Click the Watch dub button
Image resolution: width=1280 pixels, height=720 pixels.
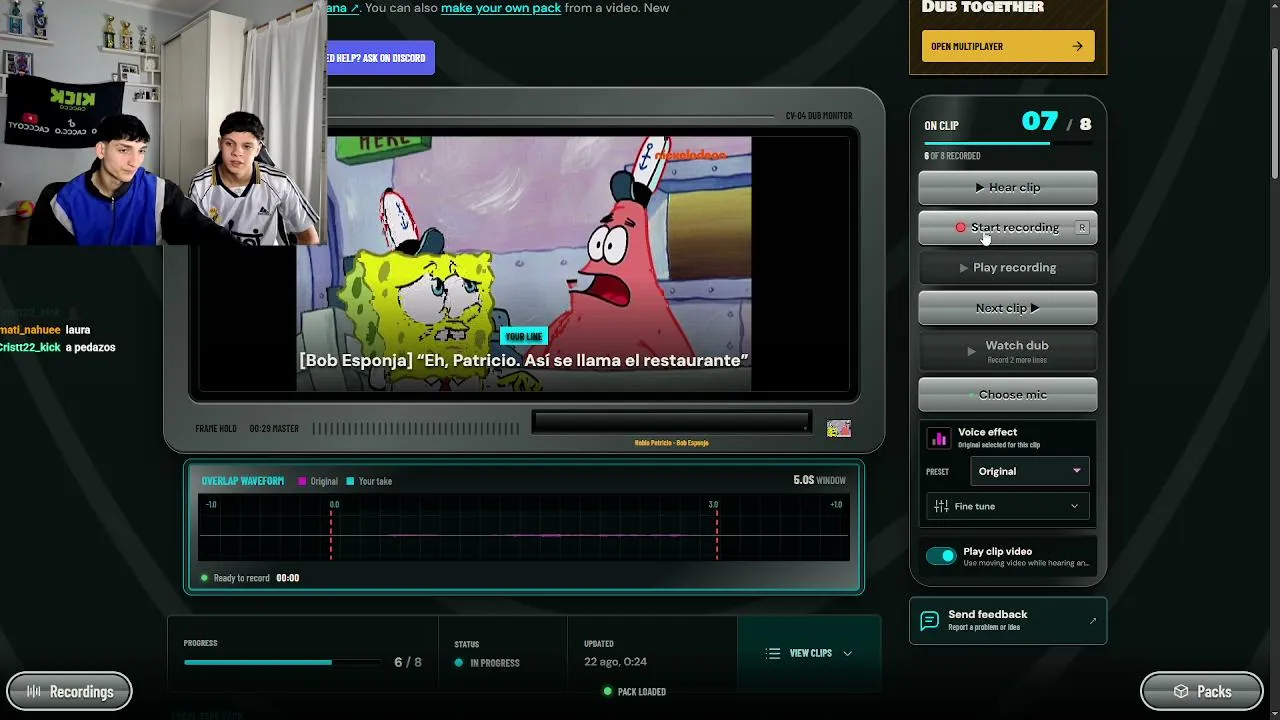[1007, 350]
